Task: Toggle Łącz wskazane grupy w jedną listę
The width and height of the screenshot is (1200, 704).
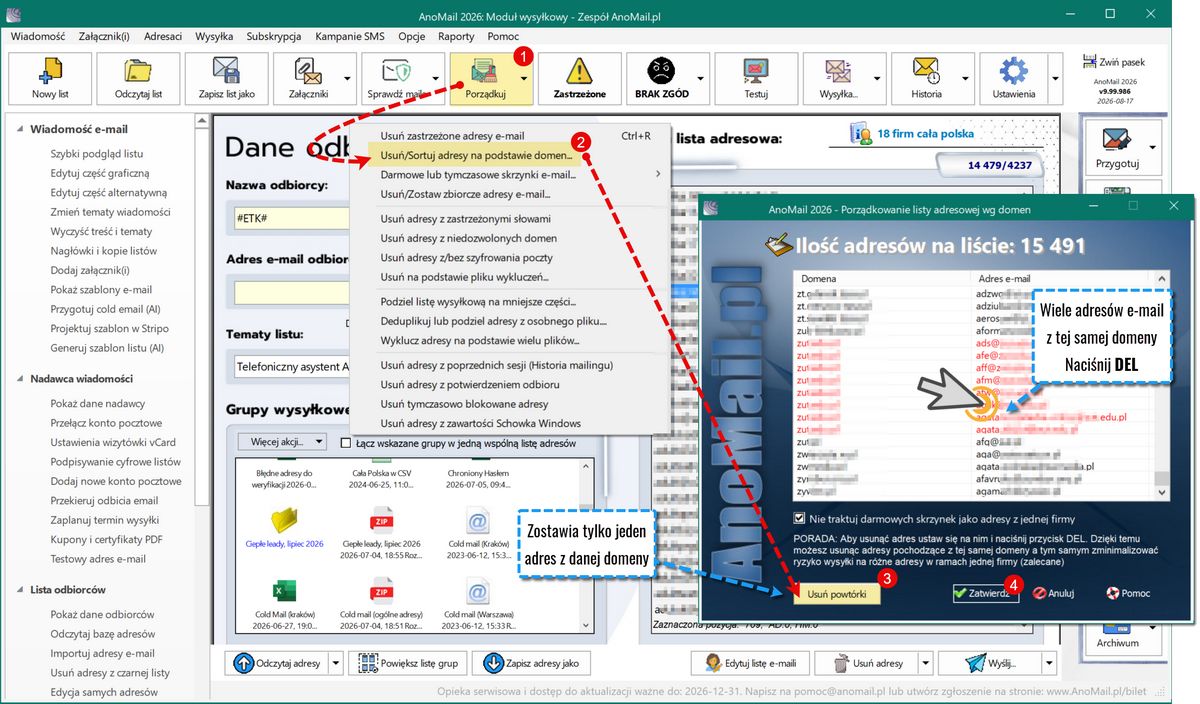Action: [x=346, y=443]
